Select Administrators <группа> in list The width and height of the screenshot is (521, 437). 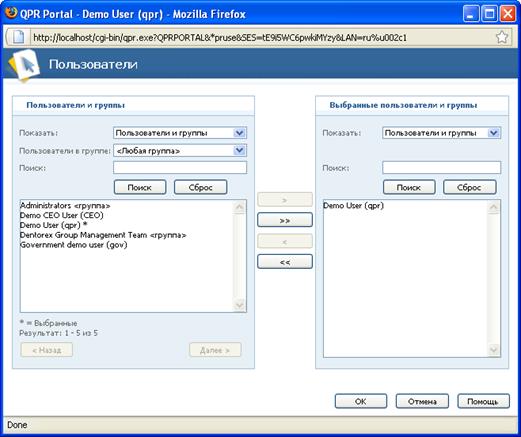pos(65,206)
